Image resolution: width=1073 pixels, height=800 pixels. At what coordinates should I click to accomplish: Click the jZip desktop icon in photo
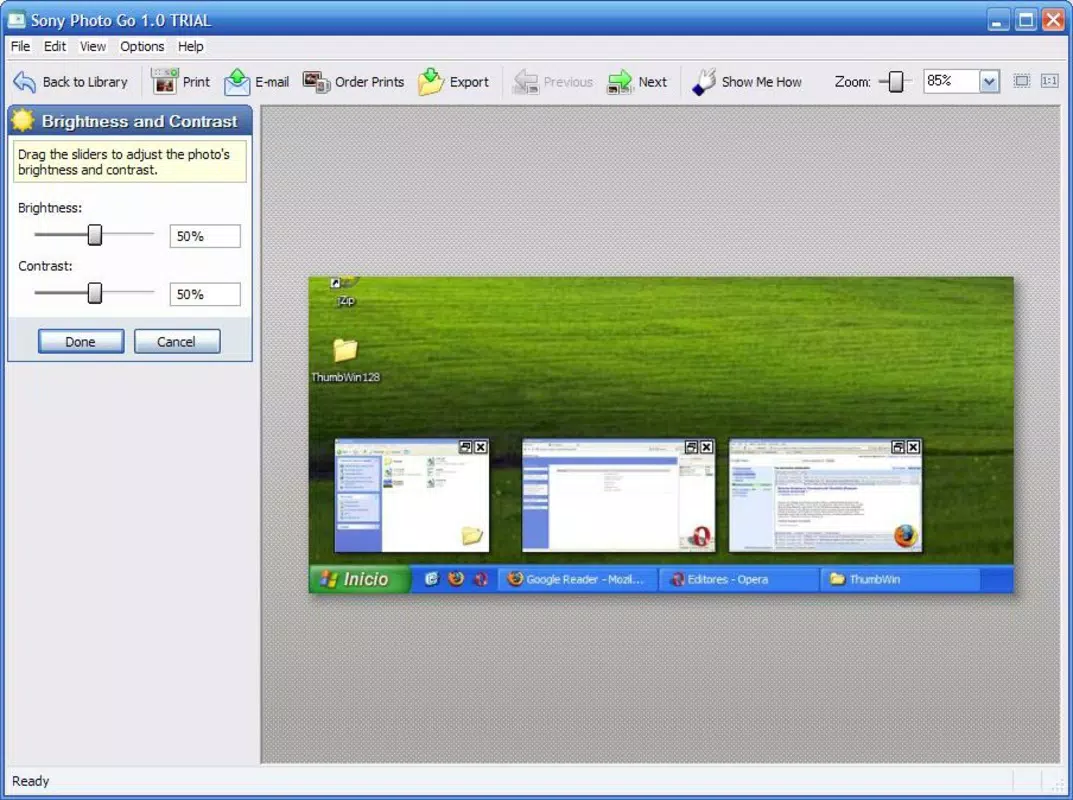click(x=346, y=291)
